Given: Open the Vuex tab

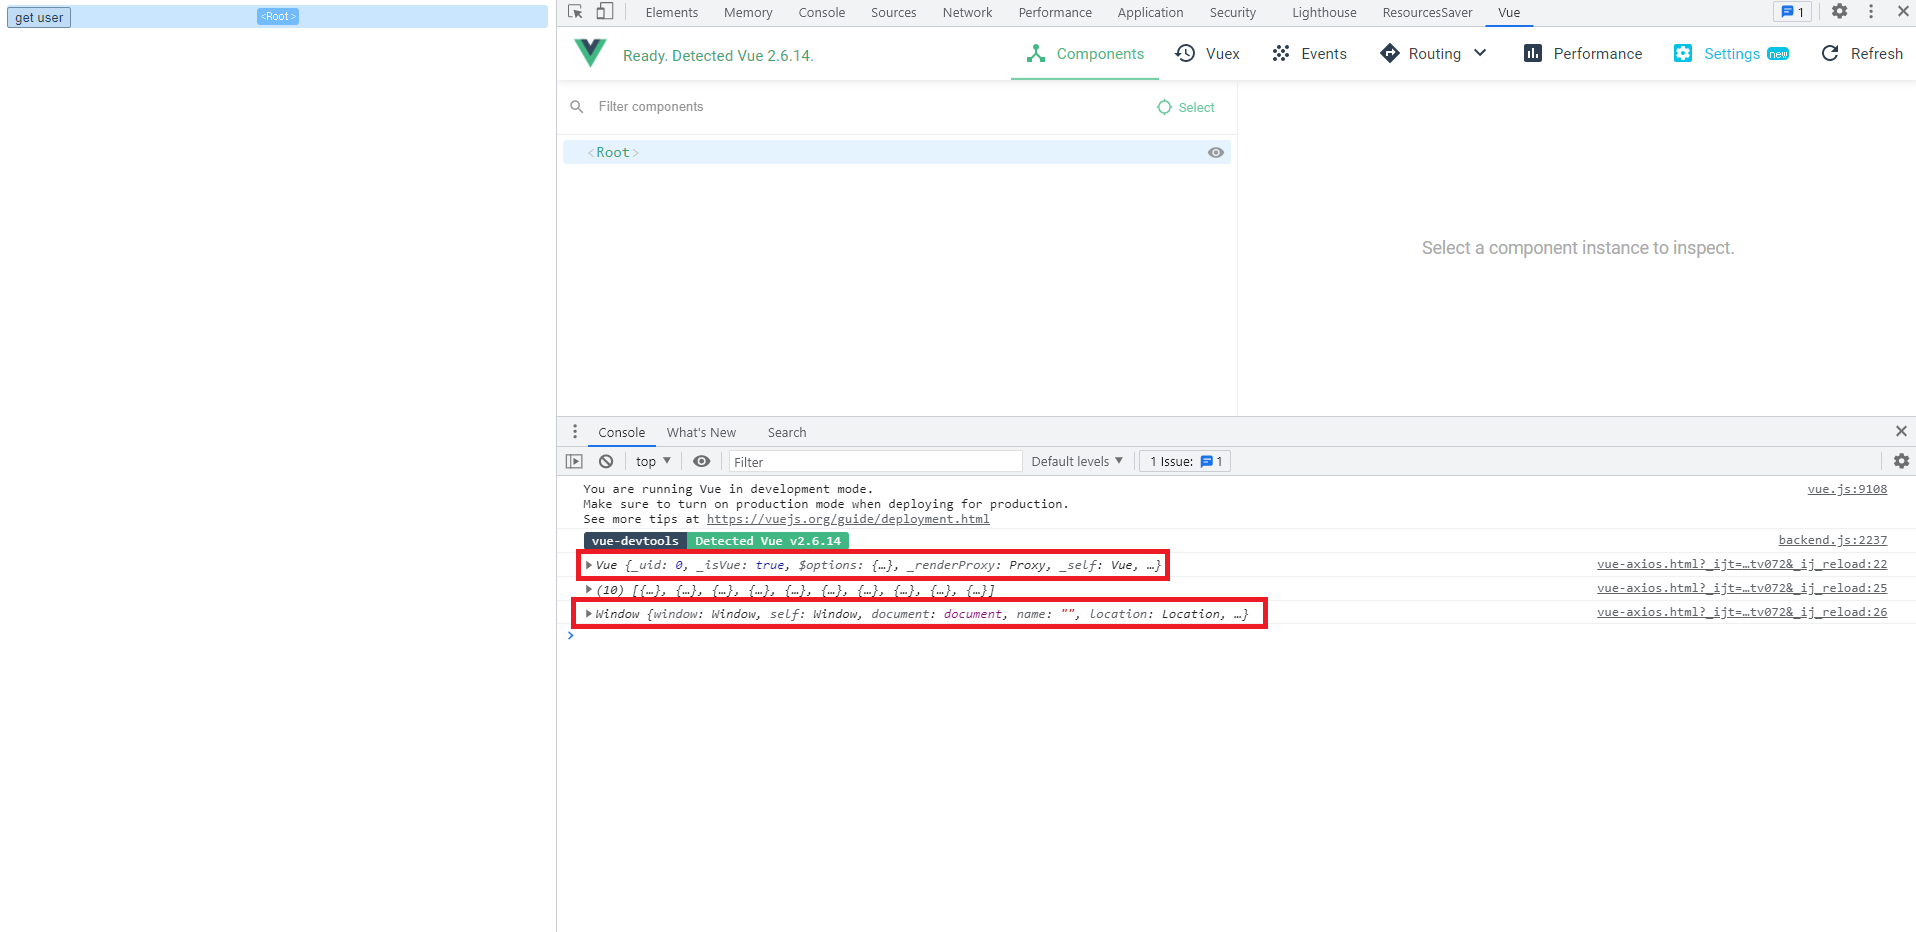Looking at the screenshot, I should pos(1208,54).
